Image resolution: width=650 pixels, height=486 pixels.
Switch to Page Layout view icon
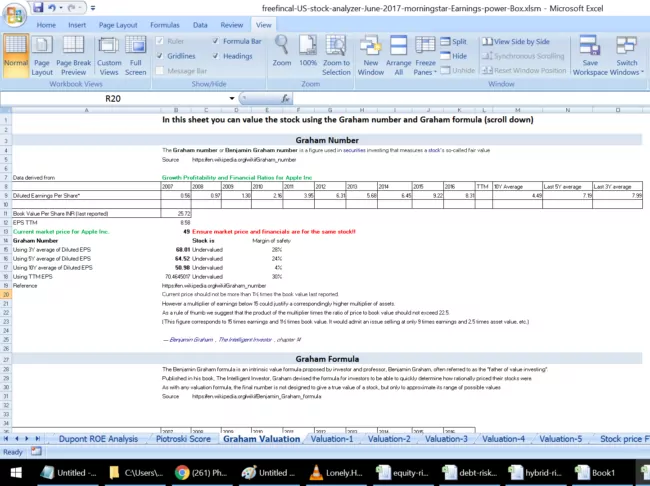point(42,54)
